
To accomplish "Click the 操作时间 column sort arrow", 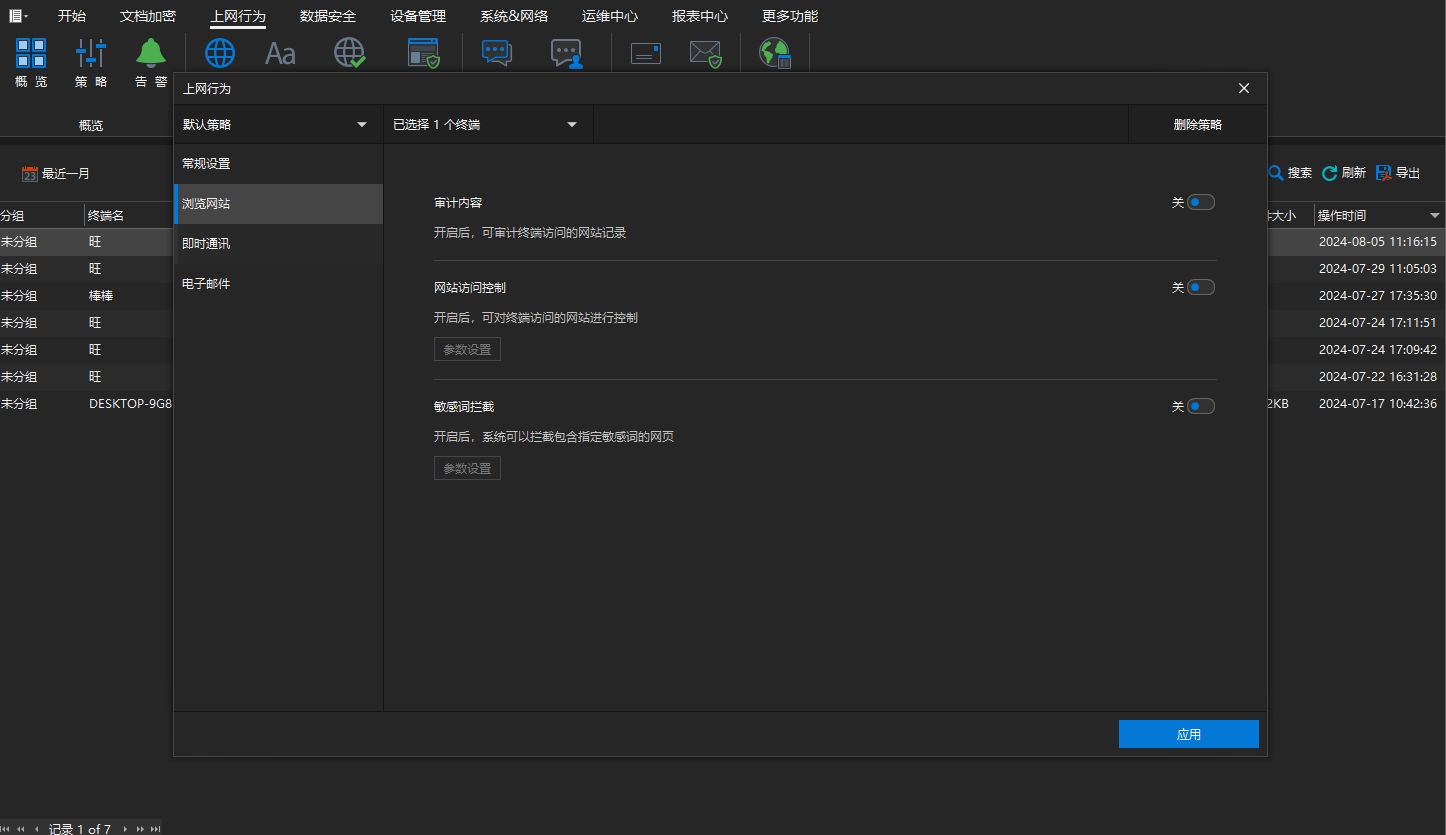I will [1435, 215].
